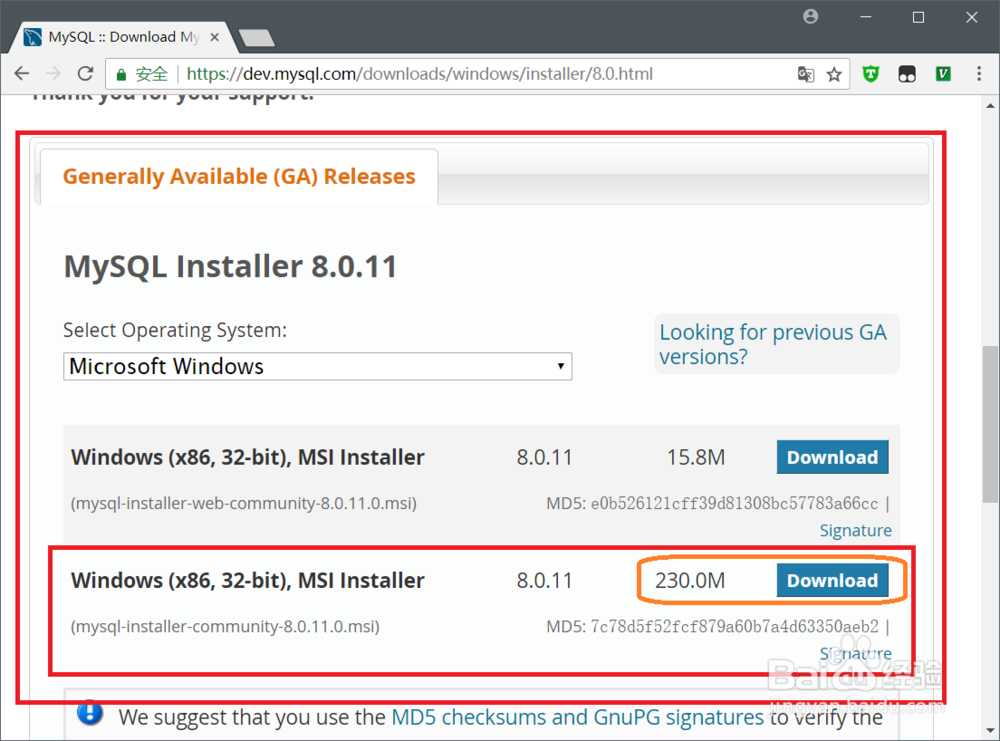Reload the current page
Viewport: 1000px width, 741px height.
[x=85, y=74]
